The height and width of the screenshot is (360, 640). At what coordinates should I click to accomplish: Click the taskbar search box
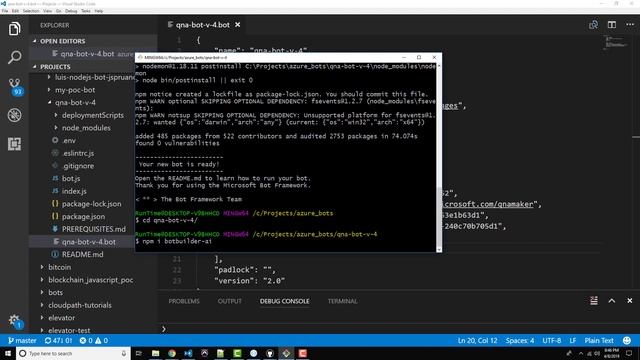pyautogui.click(x=73, y=353)
